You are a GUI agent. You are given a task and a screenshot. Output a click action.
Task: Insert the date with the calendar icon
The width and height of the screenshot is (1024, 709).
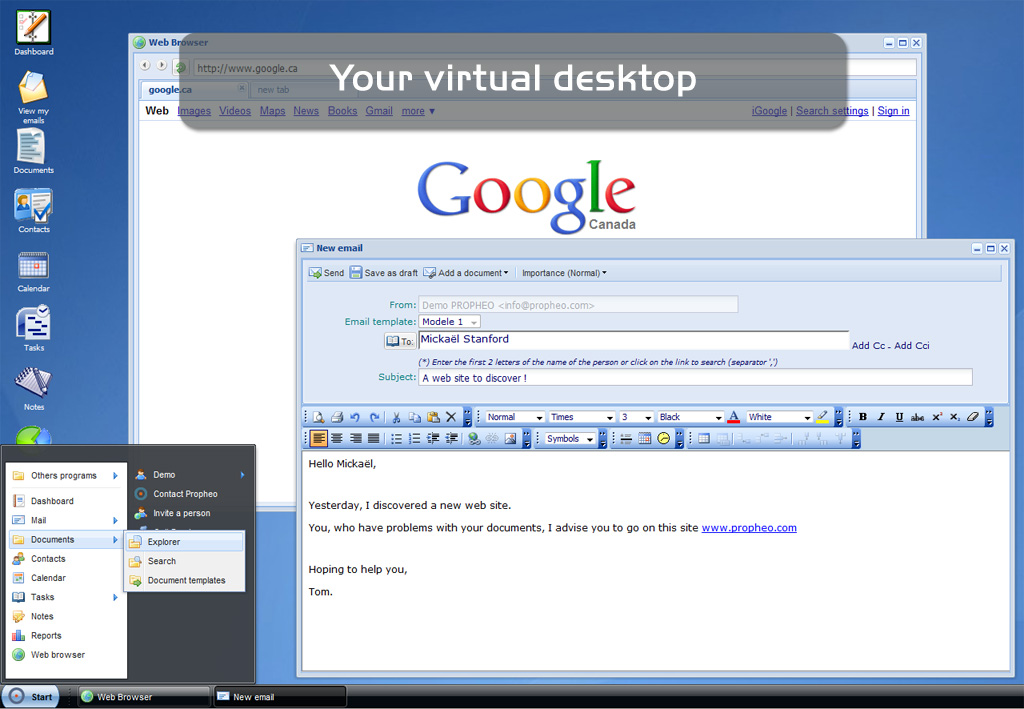[x=645, y=439]
